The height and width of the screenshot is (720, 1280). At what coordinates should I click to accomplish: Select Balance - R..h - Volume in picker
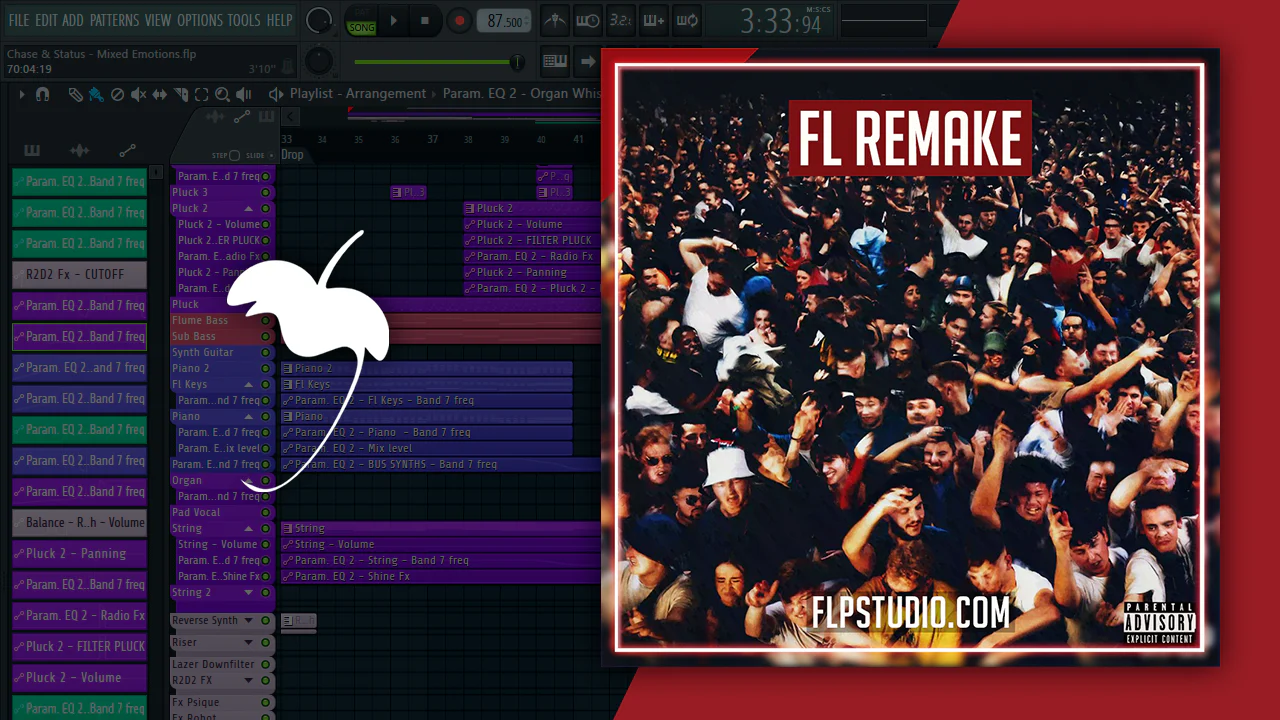tap(79, 522)
